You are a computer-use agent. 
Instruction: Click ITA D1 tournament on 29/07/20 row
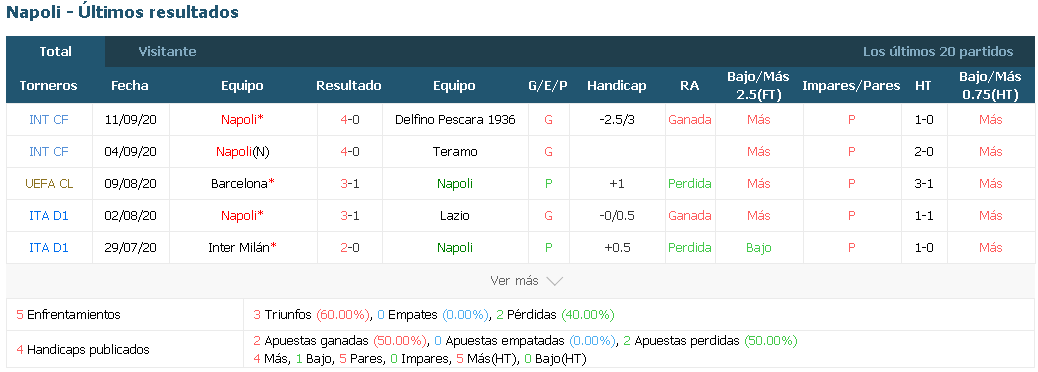pos(49,248)
